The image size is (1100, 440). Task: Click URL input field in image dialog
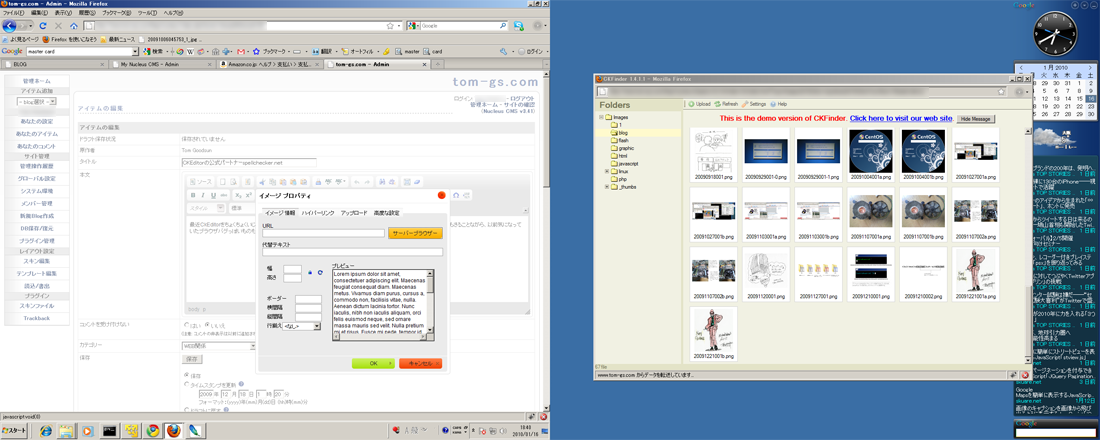click(323, 233)
